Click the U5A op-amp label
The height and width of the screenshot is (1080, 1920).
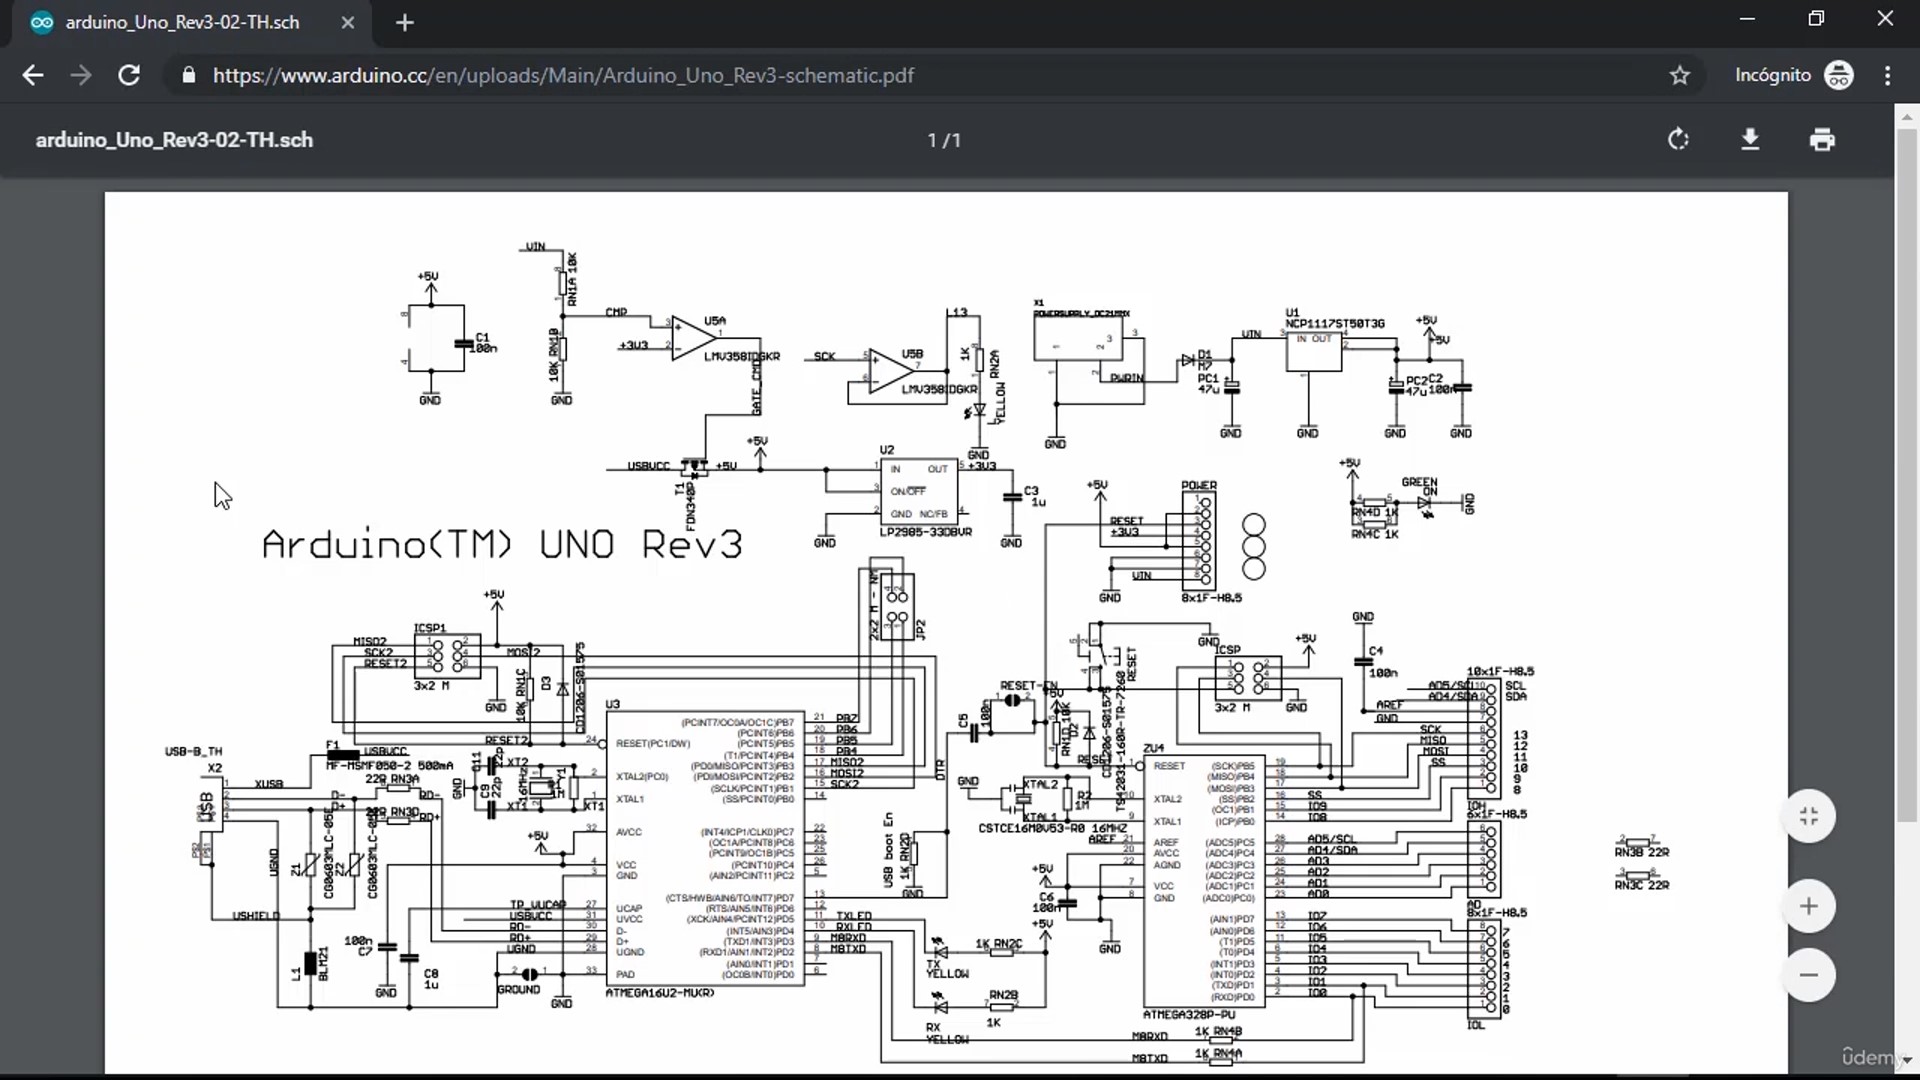click(x=714, y=321)
